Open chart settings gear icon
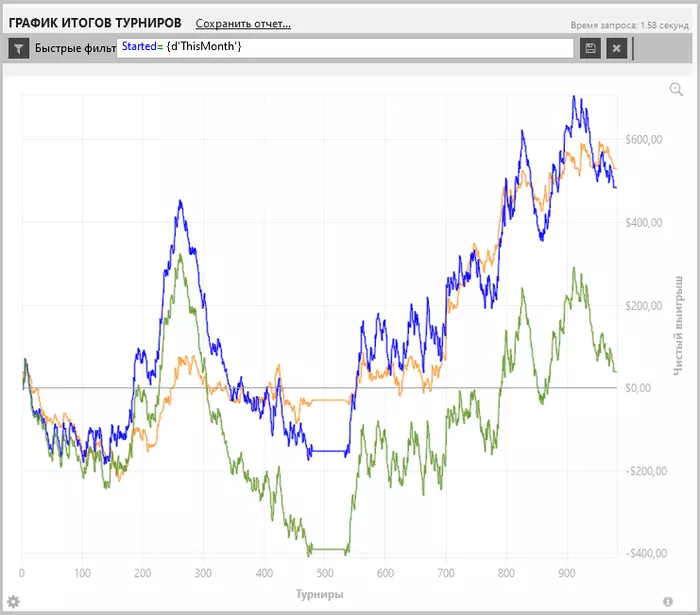The image size is (700, 615). tap(13, 602)
